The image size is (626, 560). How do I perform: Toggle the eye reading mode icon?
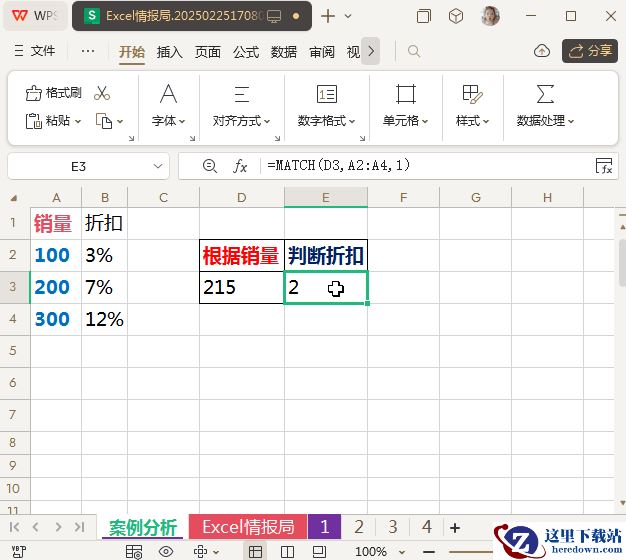166,552
